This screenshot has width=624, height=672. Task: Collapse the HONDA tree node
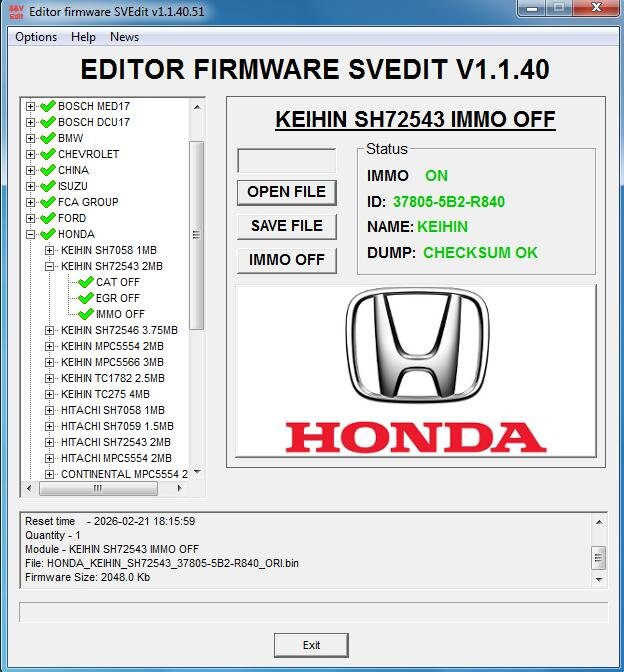coord(30,234)
